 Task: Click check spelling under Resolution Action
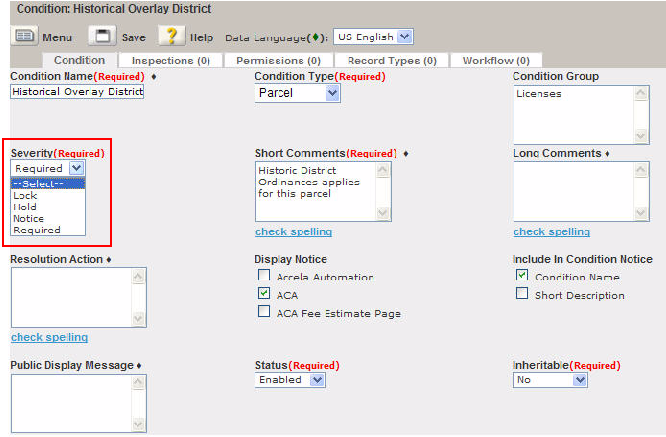click(x=49, y=337)
